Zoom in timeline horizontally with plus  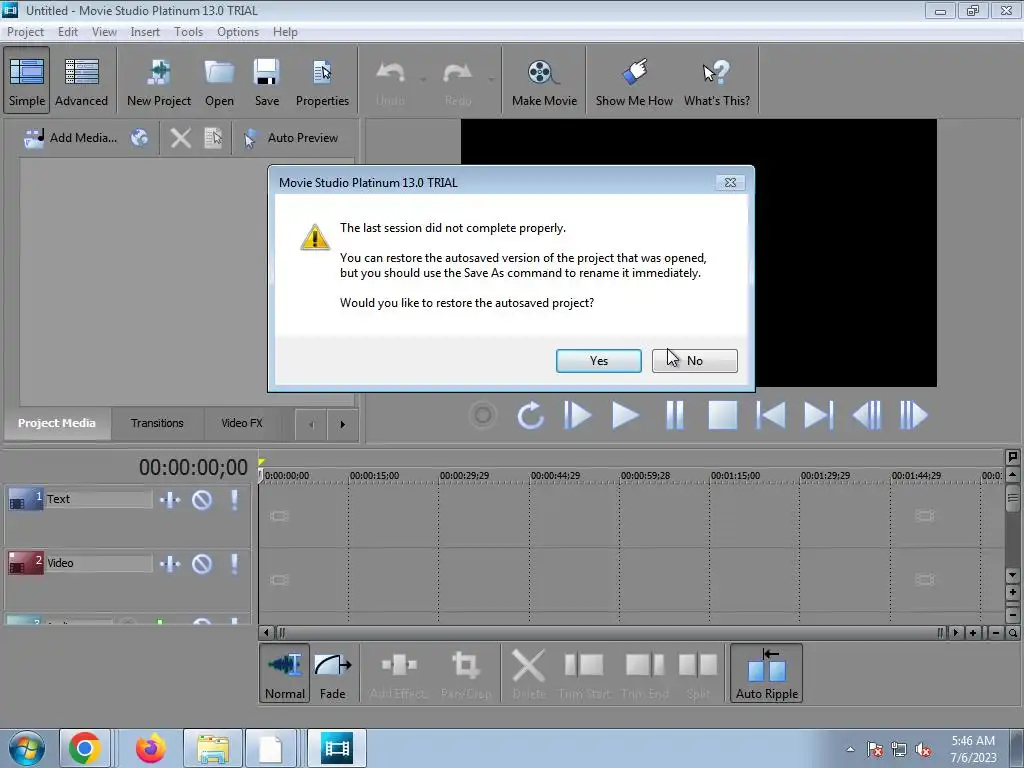click(973, 633)
